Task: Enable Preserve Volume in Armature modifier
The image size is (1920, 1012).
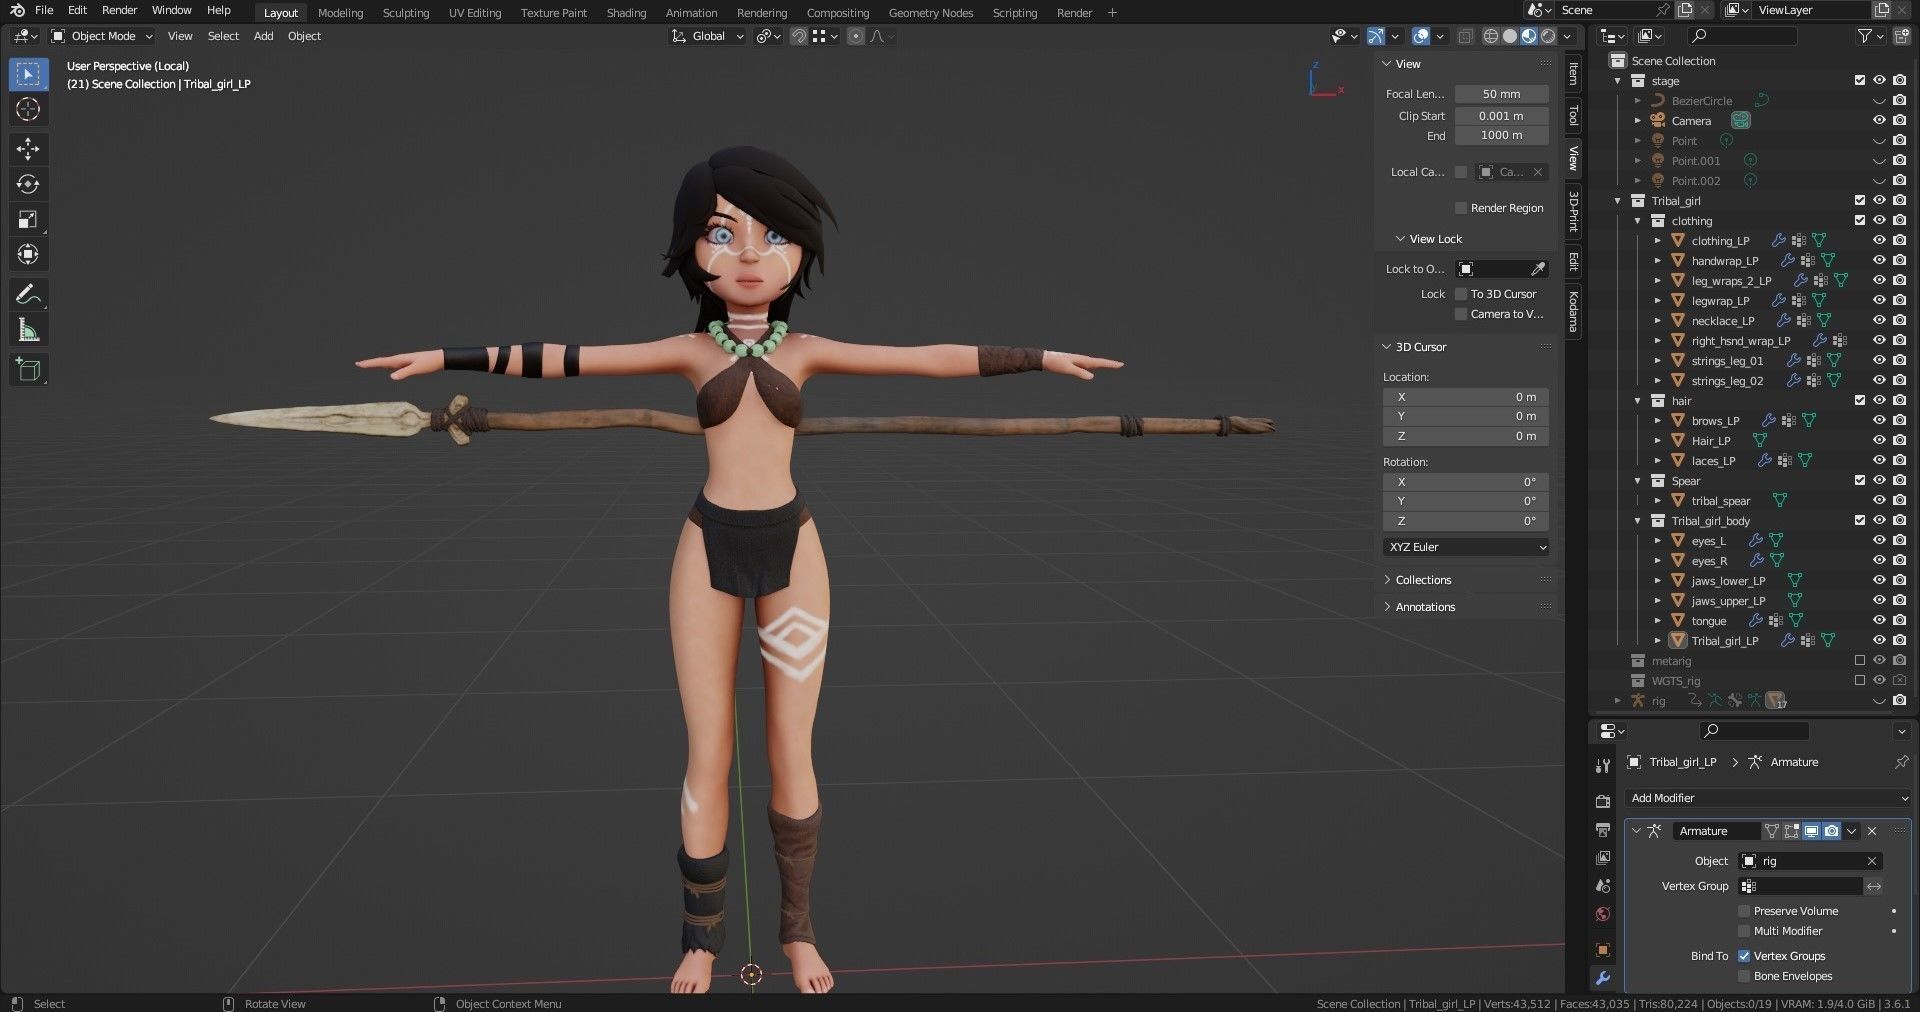Action: tap(1744, 911)
